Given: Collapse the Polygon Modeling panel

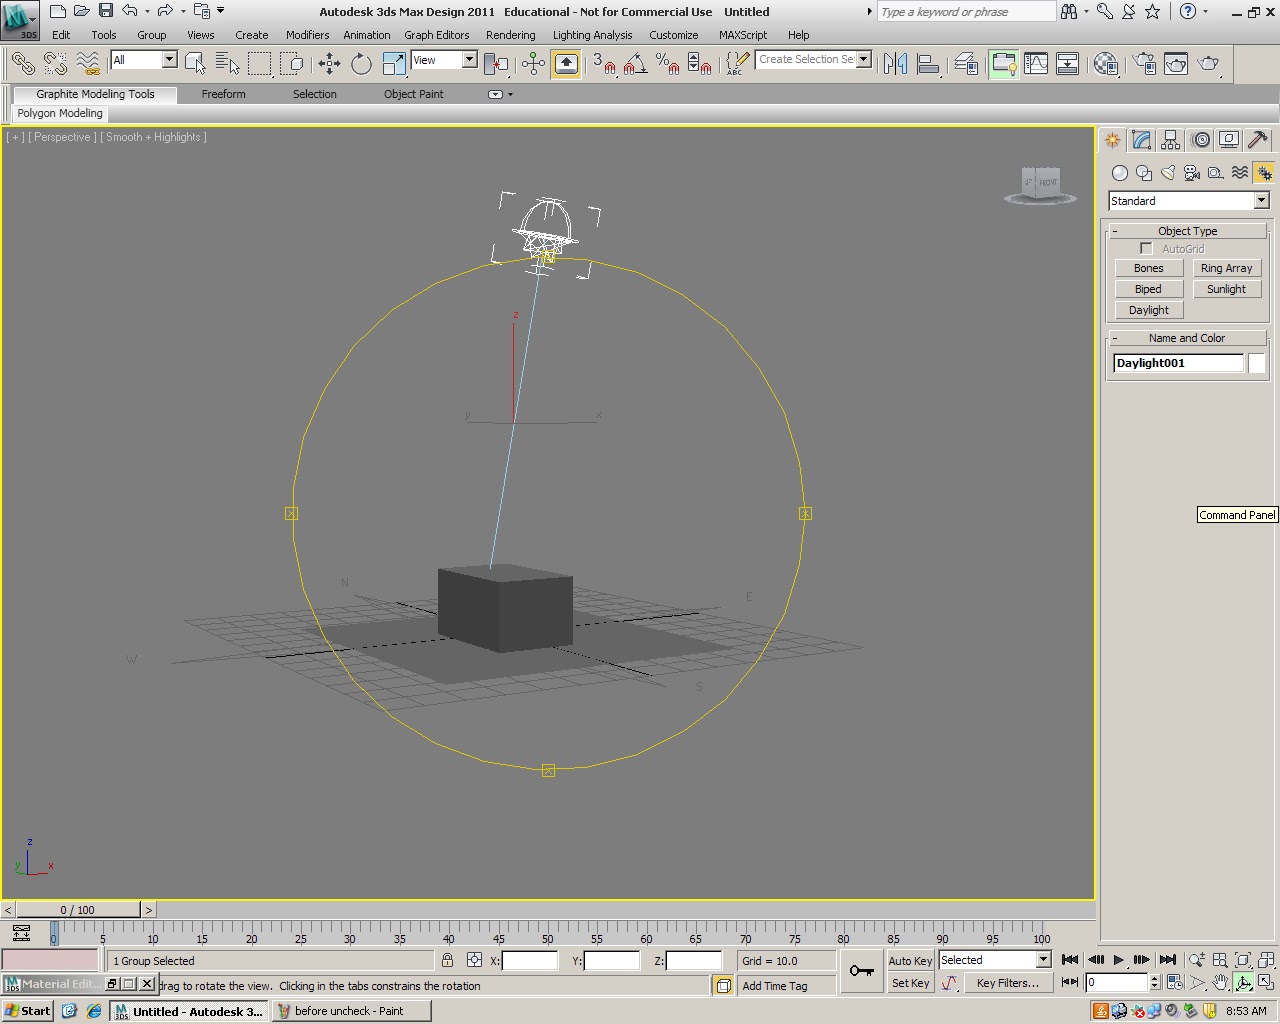Looking at the screenshot, I should 60,114.
